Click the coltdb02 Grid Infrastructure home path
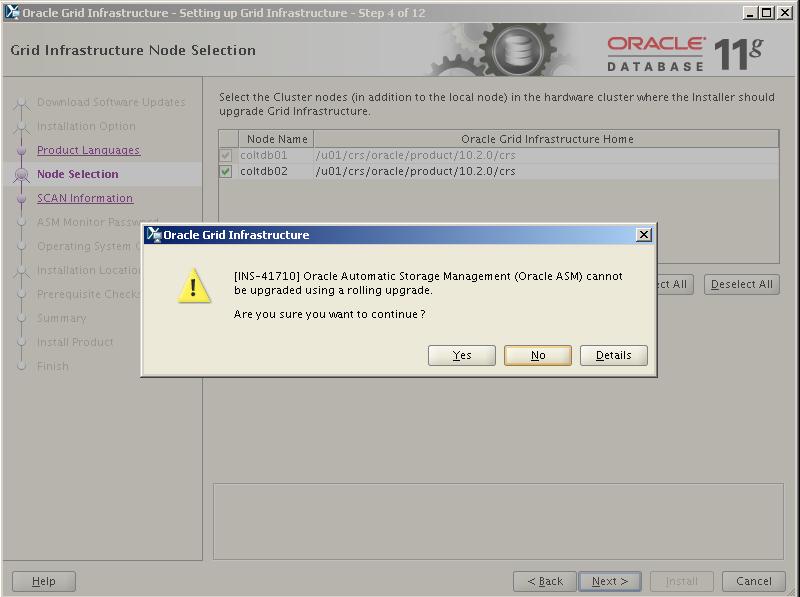The image size is (800, 597). point(415,171)
